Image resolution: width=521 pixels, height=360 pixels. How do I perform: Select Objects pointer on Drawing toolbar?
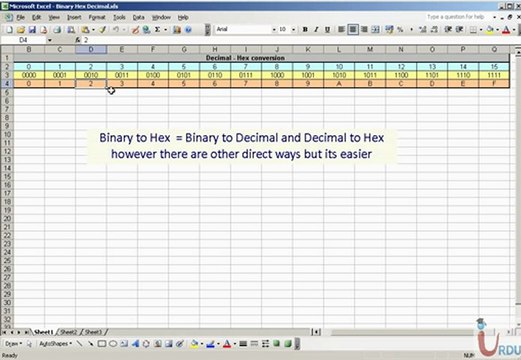point(29,344)
